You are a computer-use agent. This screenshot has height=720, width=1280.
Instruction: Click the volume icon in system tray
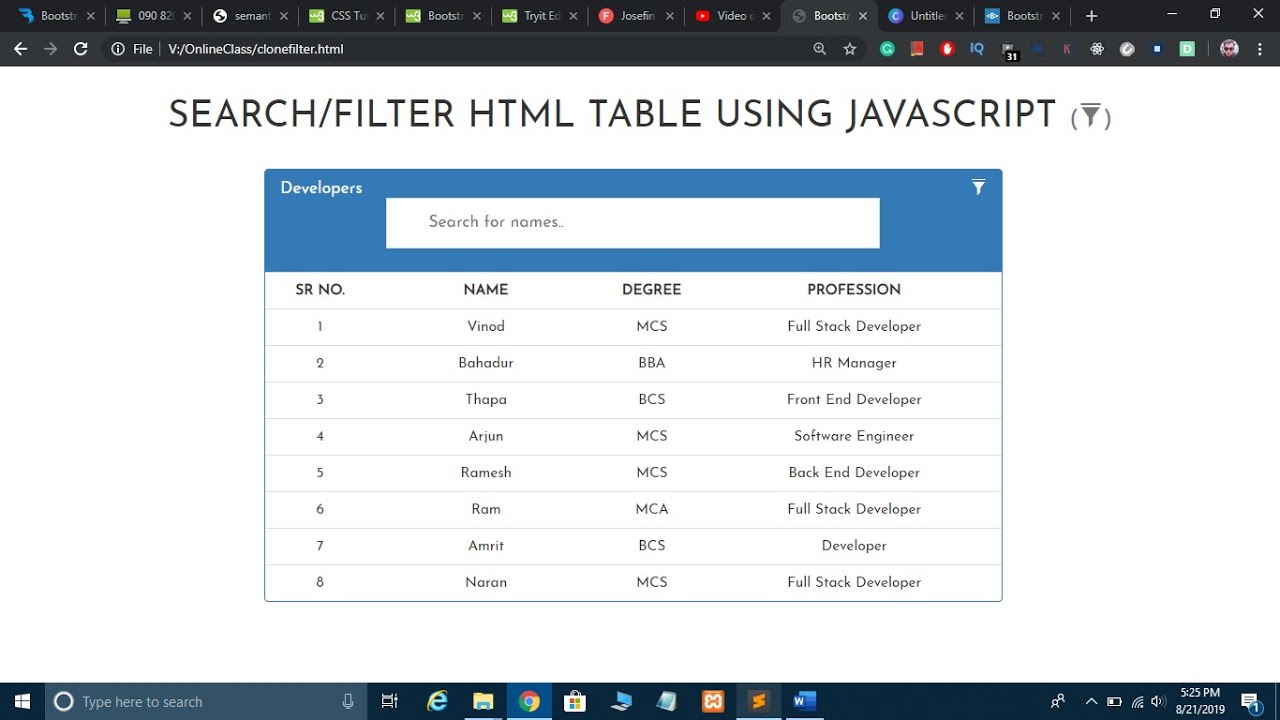1159,701
